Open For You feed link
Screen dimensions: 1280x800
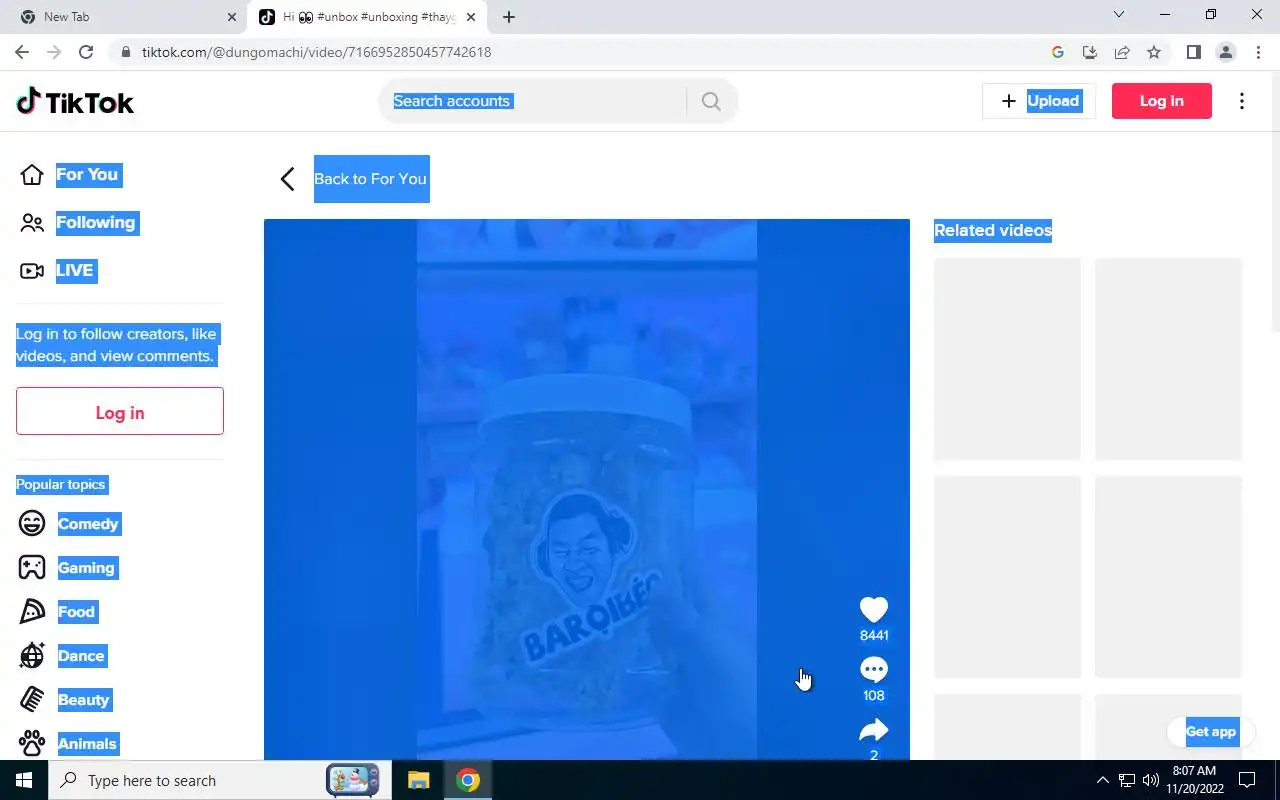click(x=88, y=175)
